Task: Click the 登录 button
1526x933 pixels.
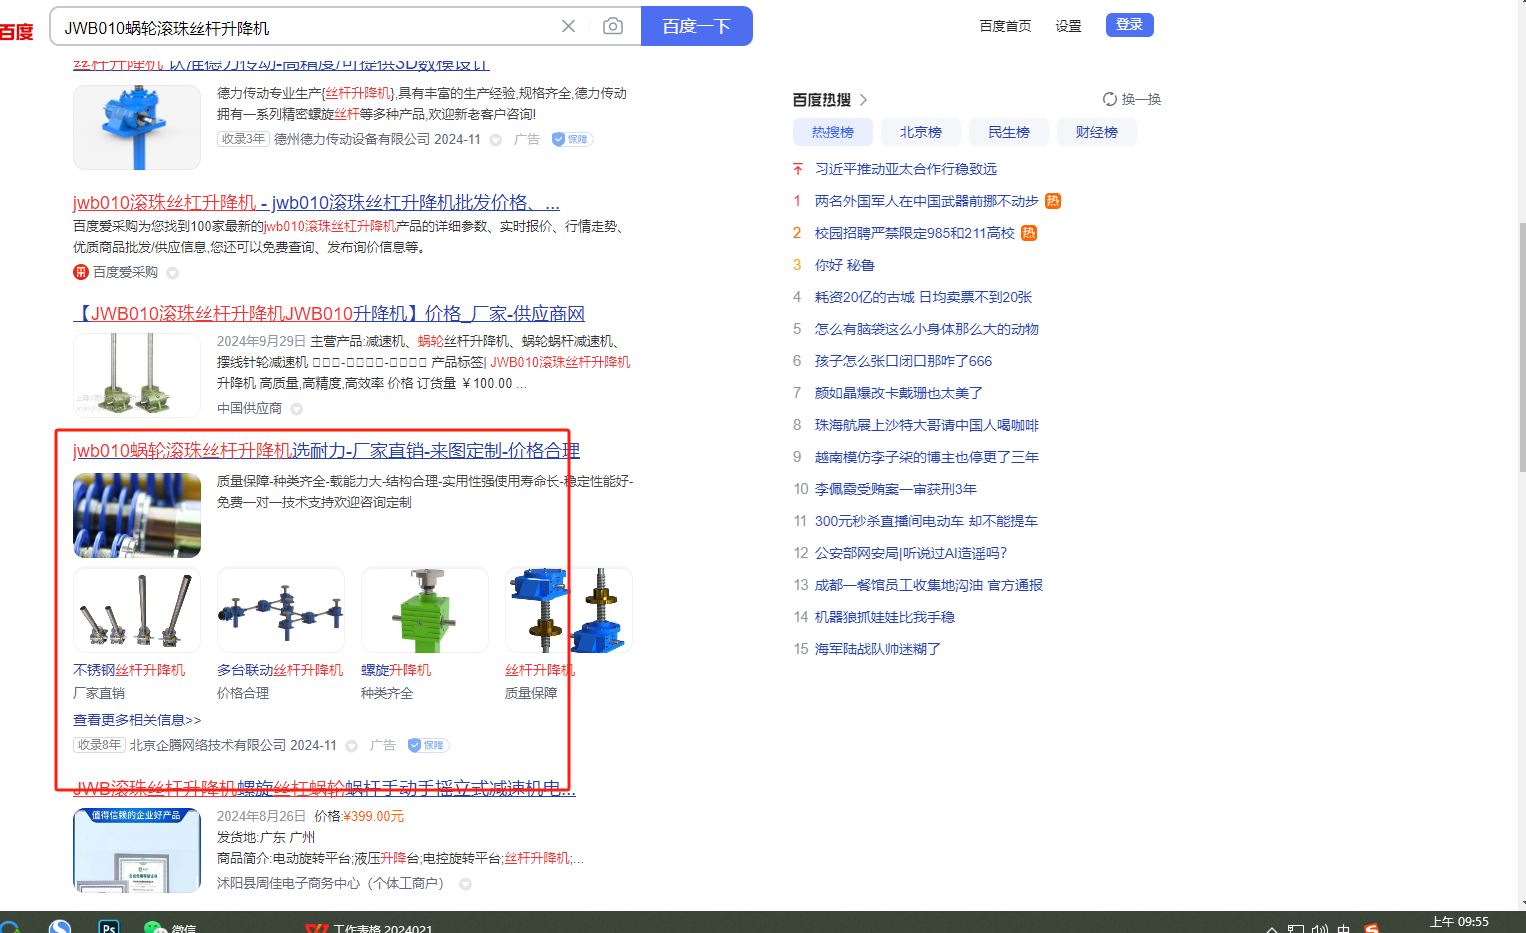Action: [1130, 25]
